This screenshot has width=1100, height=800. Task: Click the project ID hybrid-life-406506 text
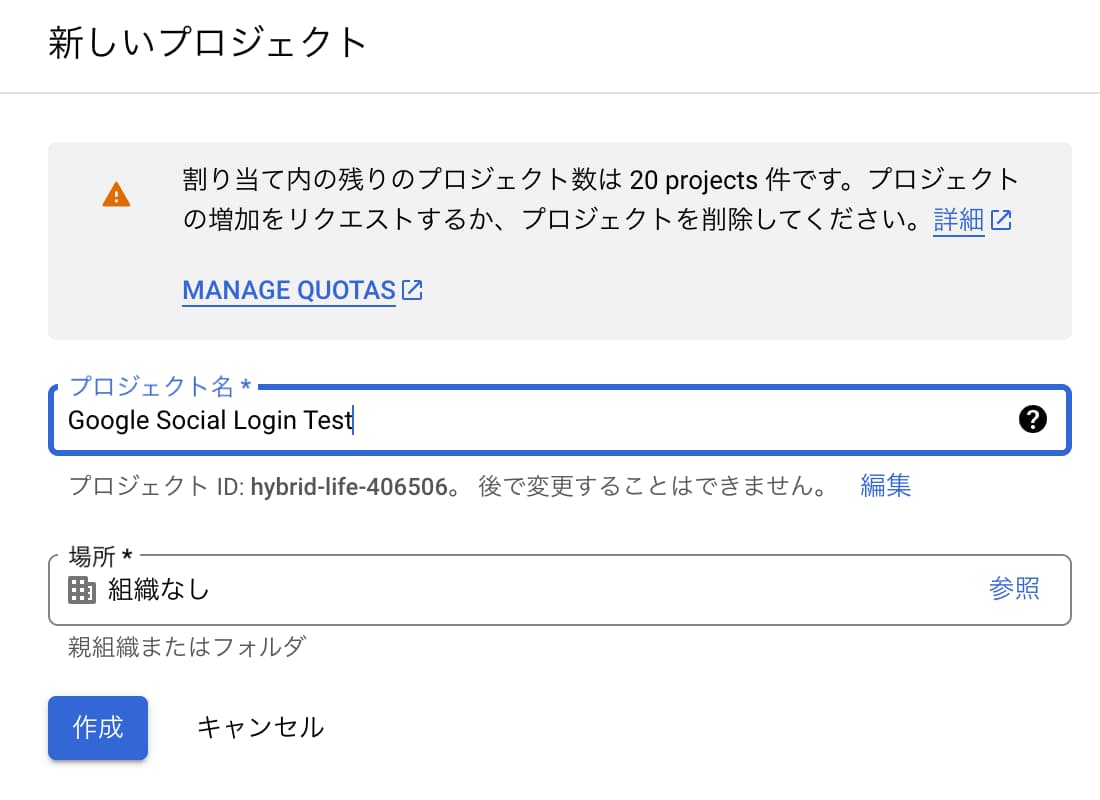pos(349,486)
